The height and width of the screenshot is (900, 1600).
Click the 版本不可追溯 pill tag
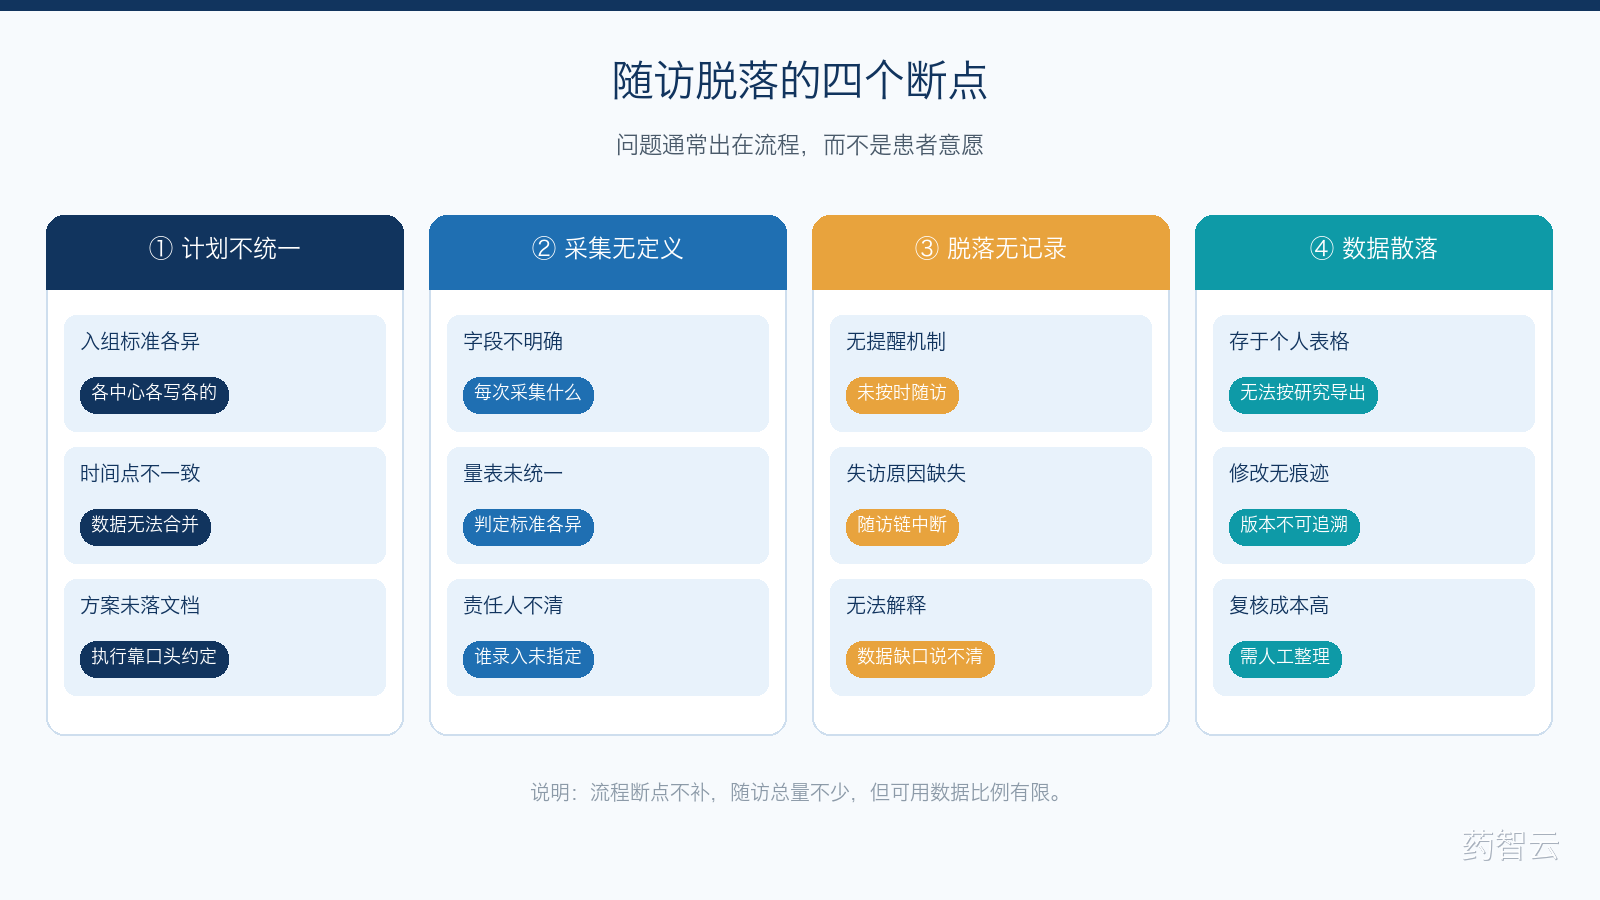1294,525
